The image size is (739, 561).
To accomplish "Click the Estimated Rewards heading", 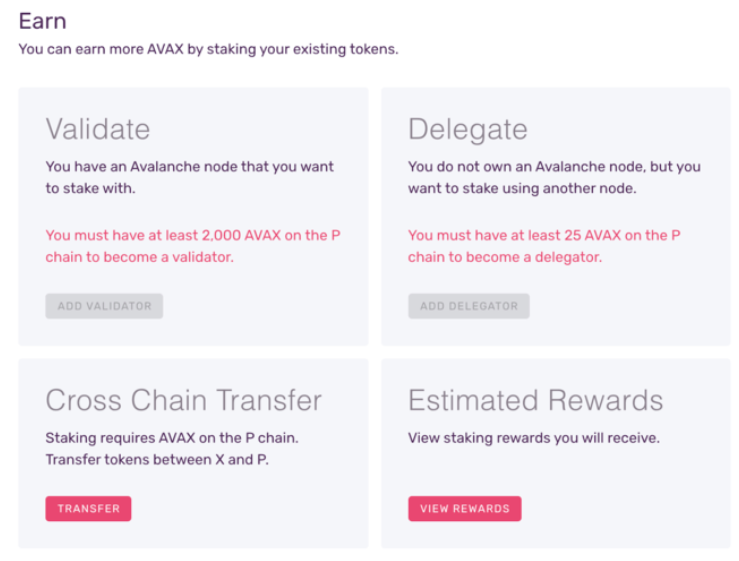I will pyautogui.click(x=535, y=401).
